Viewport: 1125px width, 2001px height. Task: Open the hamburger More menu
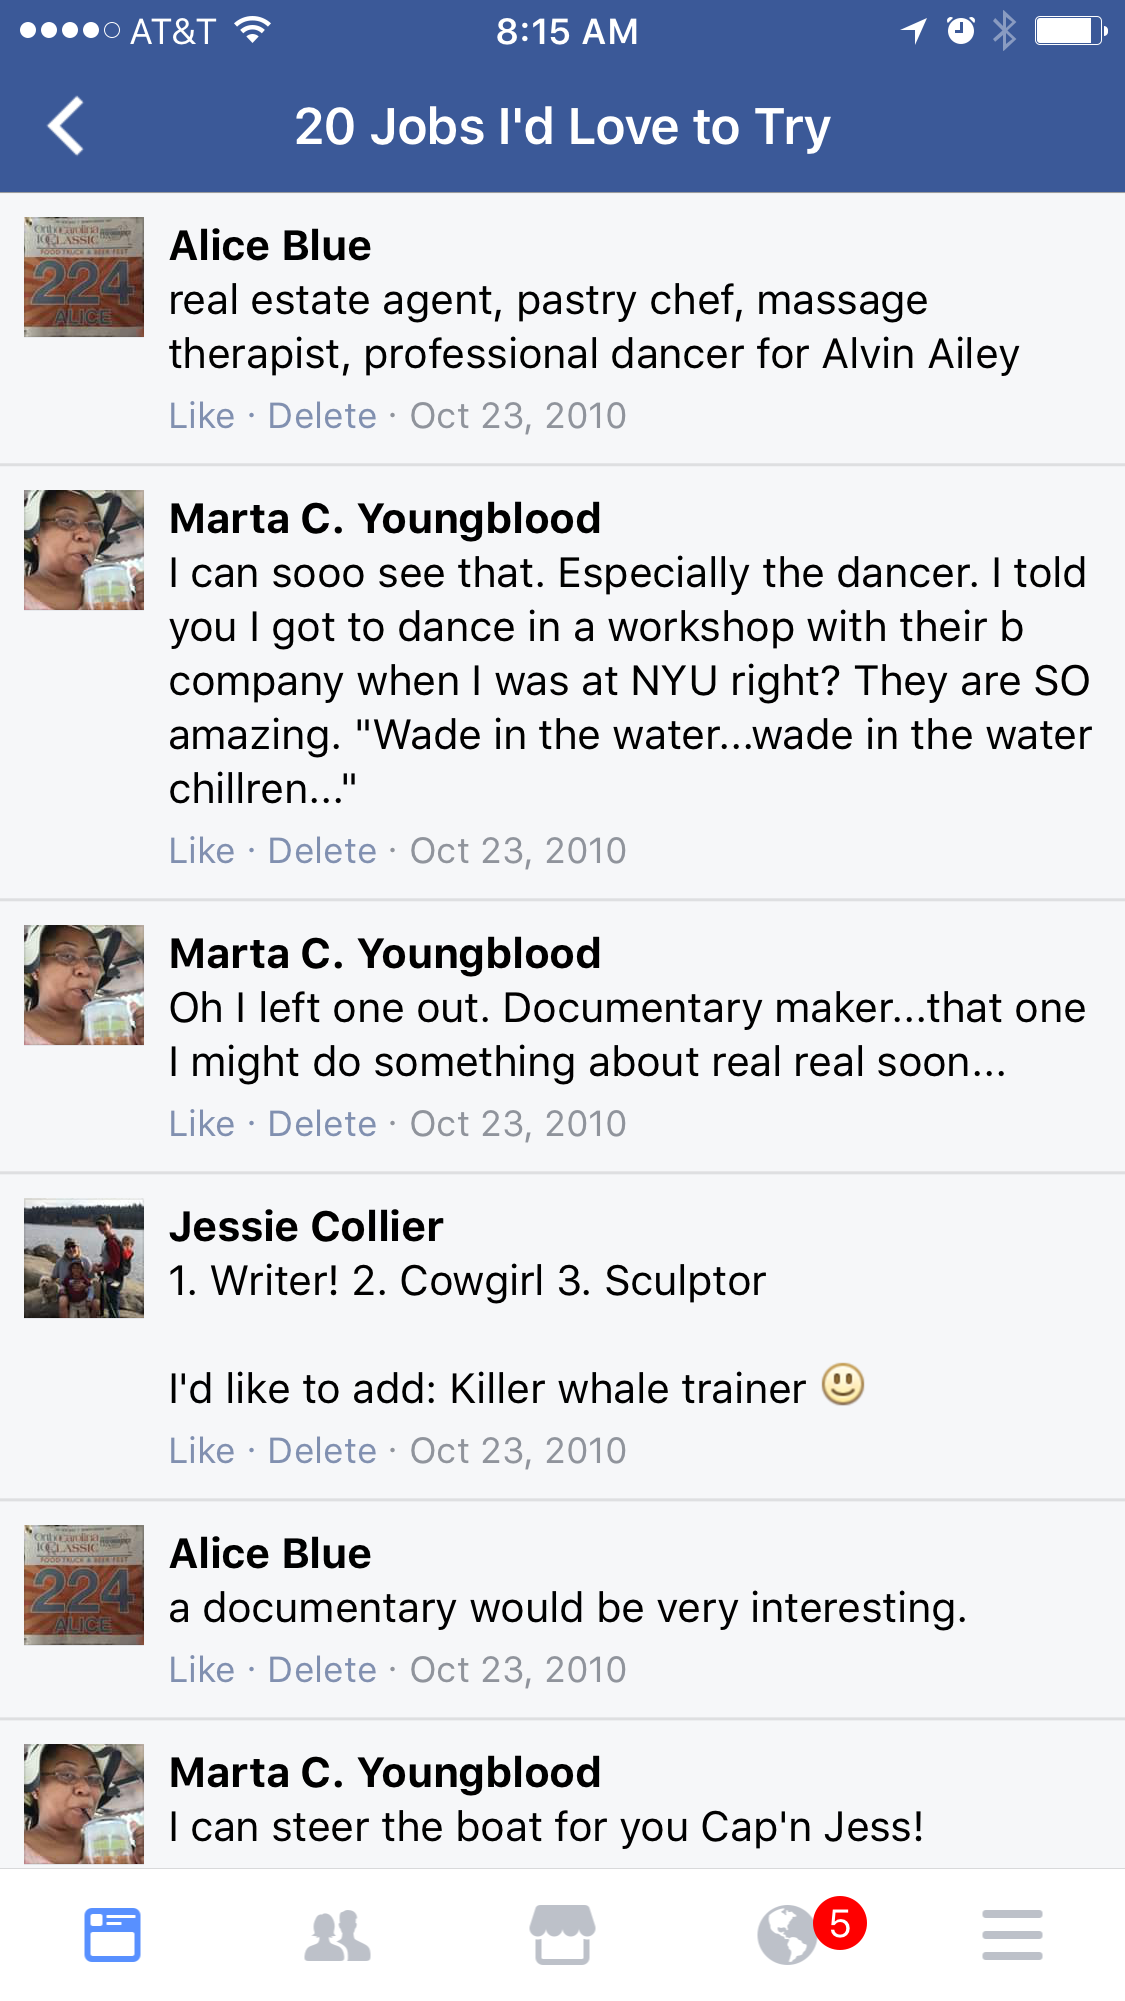(x=1012, y=1934)
